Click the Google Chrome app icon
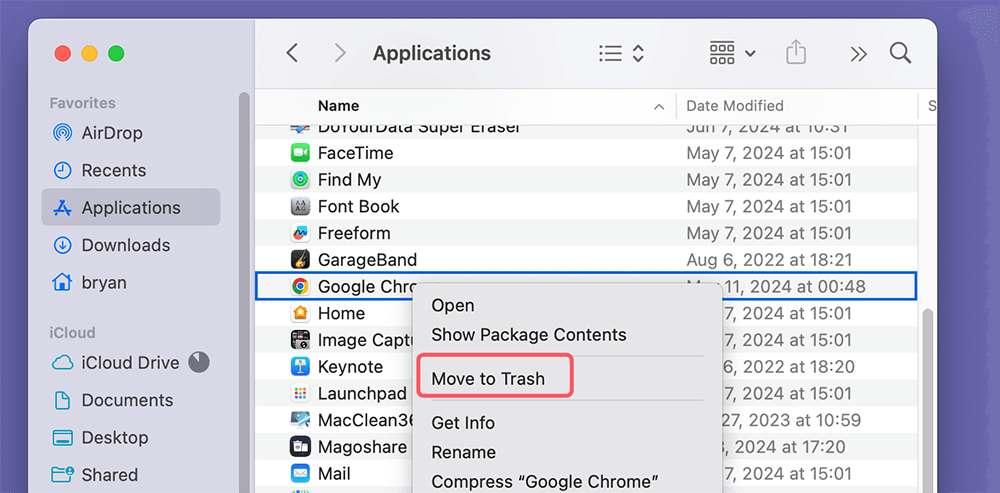The height and width of the screenshot is (493, 1000). [x=300, y=286]
